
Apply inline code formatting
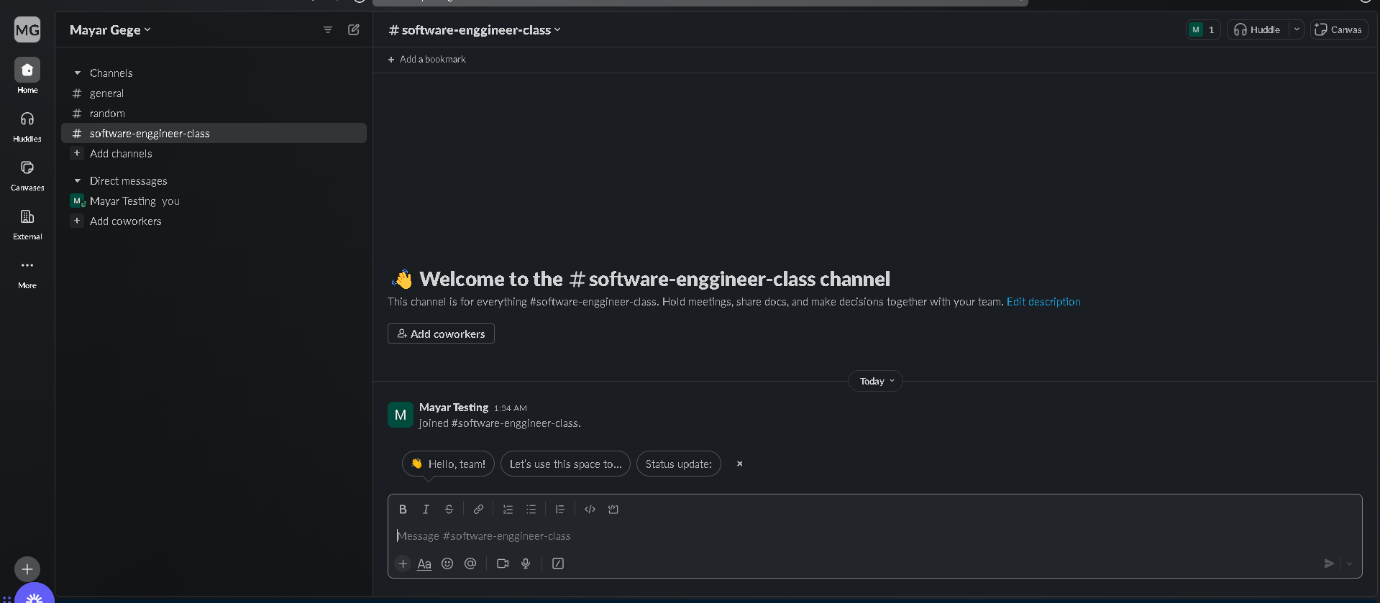590,509
